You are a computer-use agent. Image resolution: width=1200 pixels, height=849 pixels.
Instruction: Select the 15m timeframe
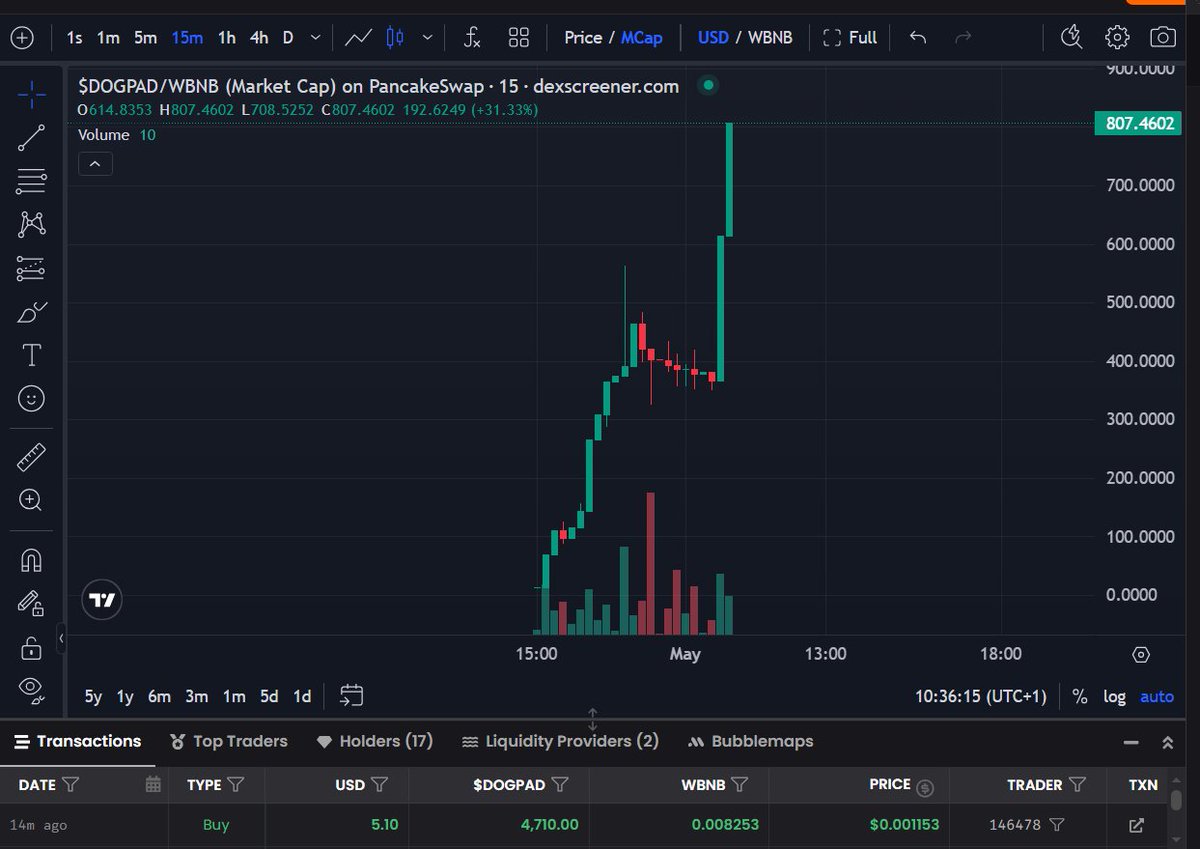187,38
